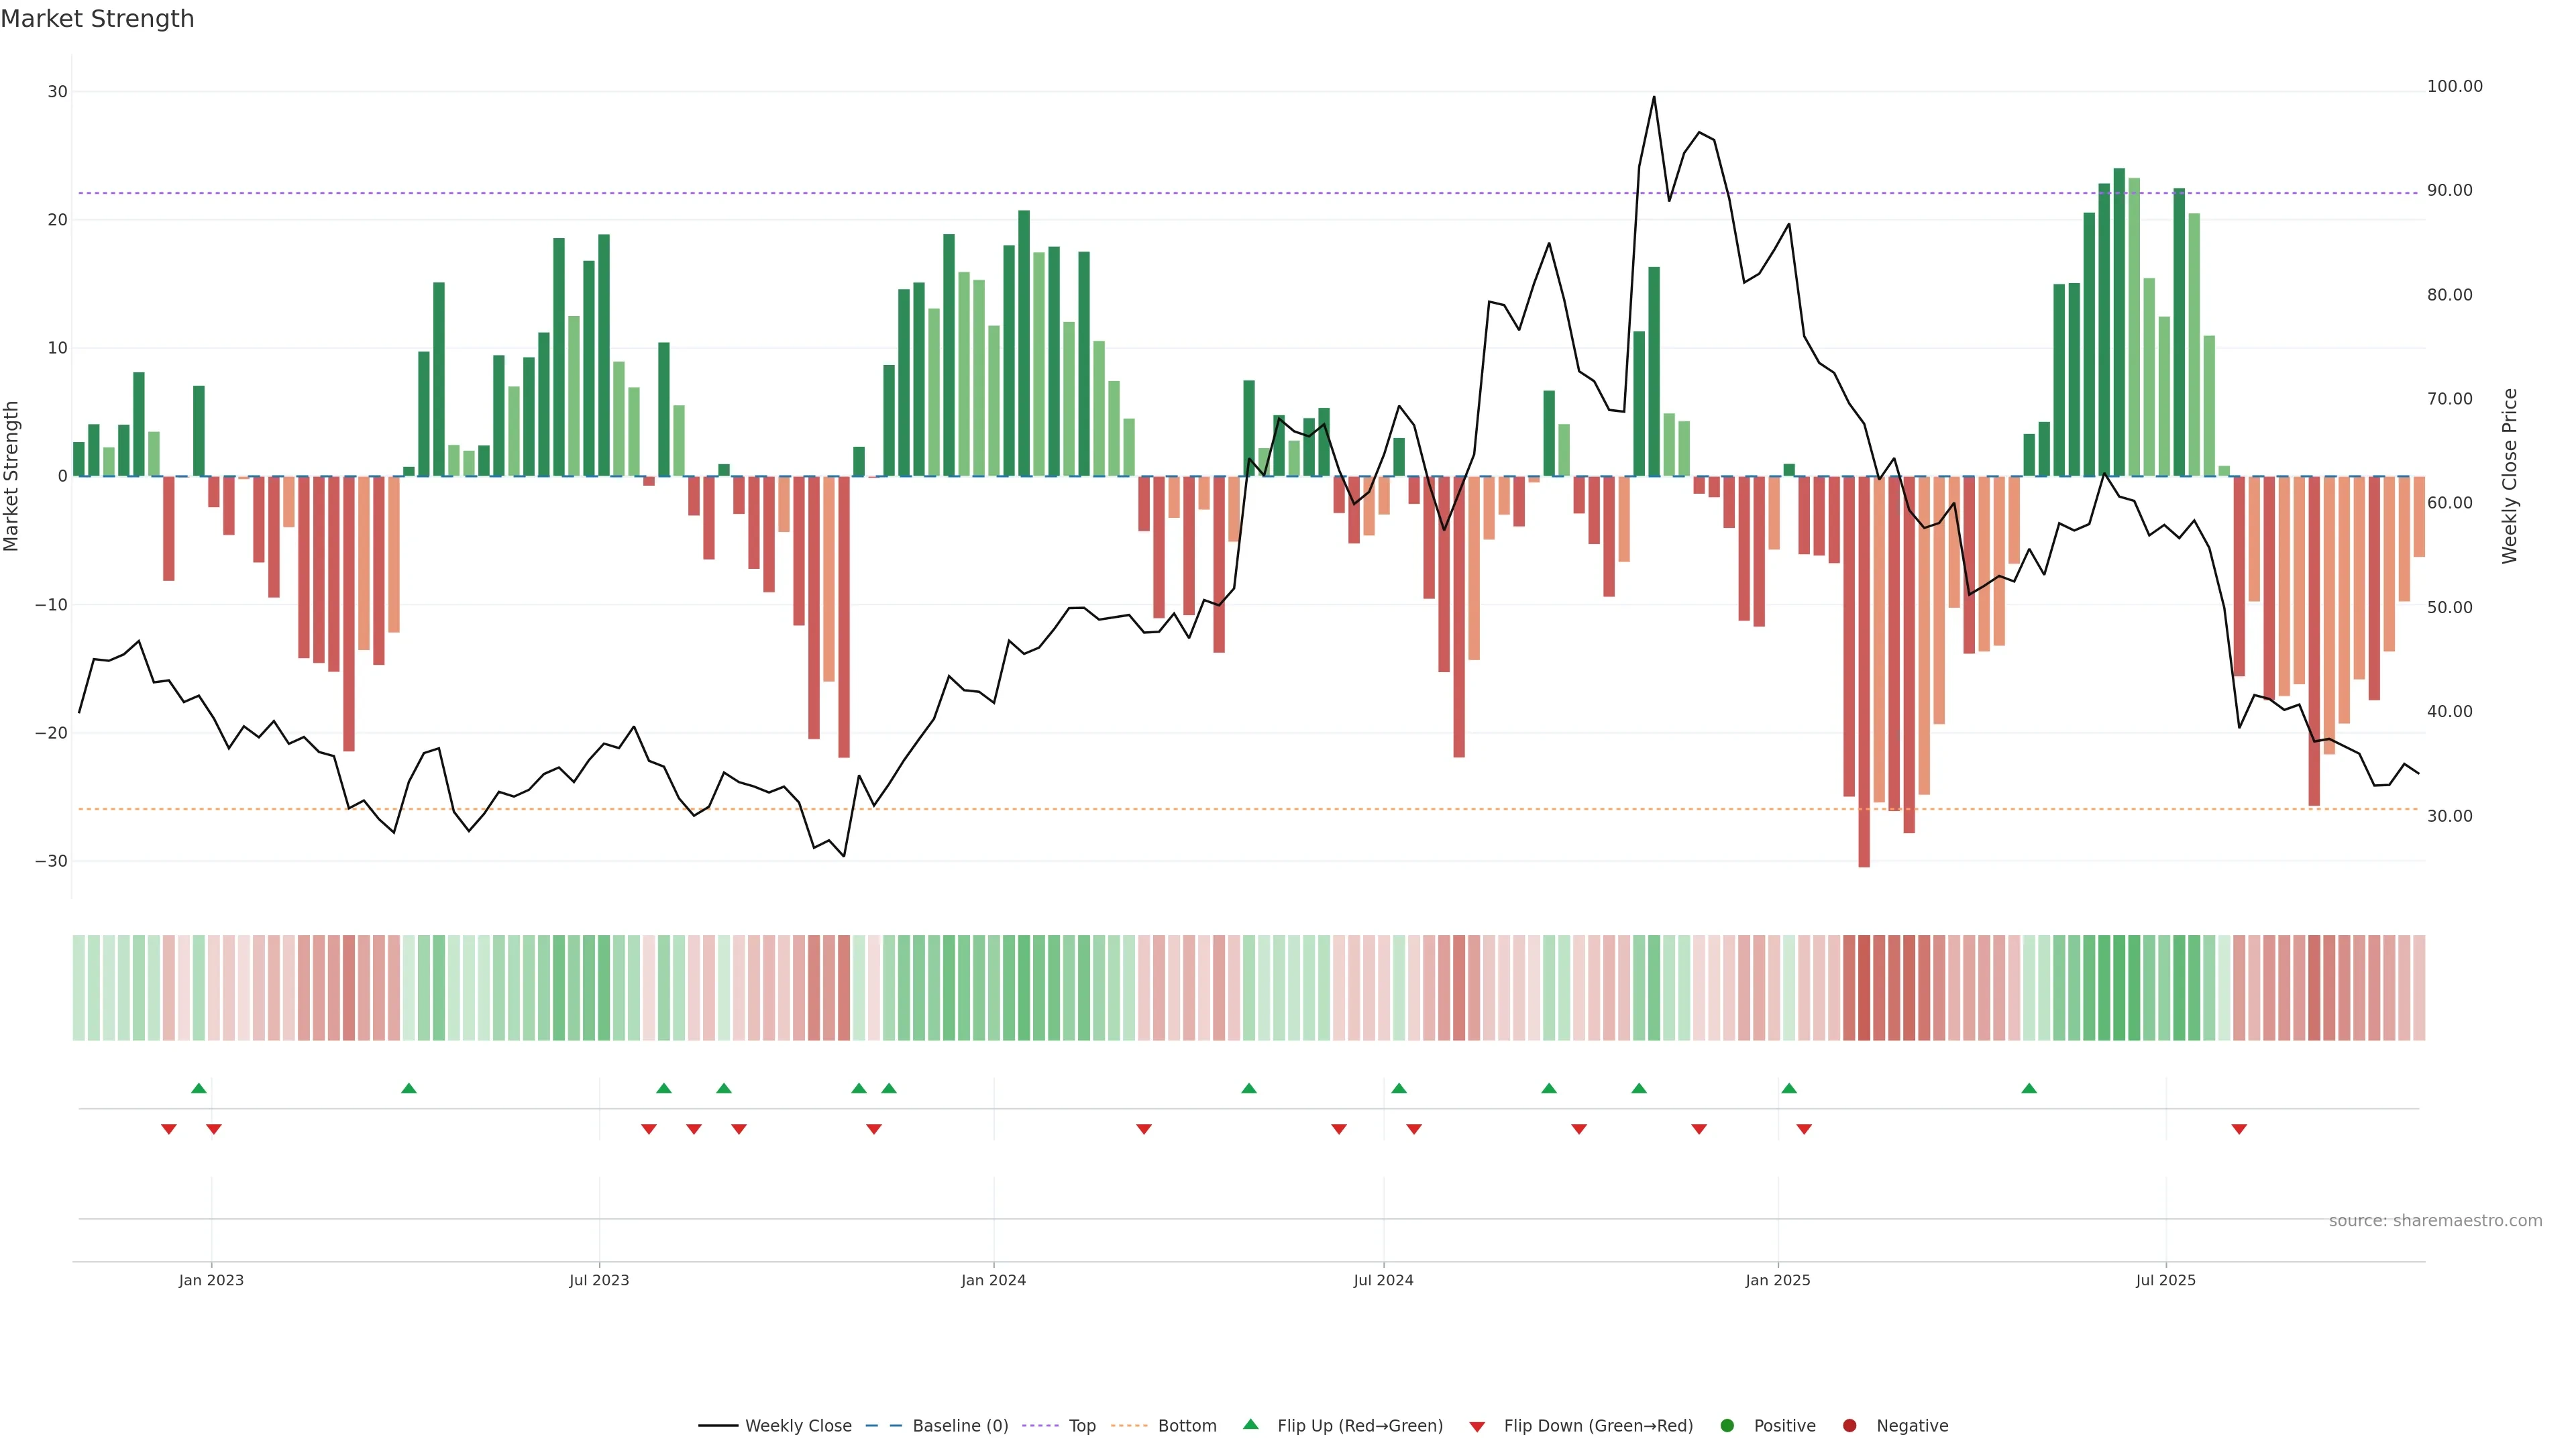The width and height of the screenshot is (2576, 1449).
Task: Click the first green flip-up triangle marker
Action: coord(198,1088)
